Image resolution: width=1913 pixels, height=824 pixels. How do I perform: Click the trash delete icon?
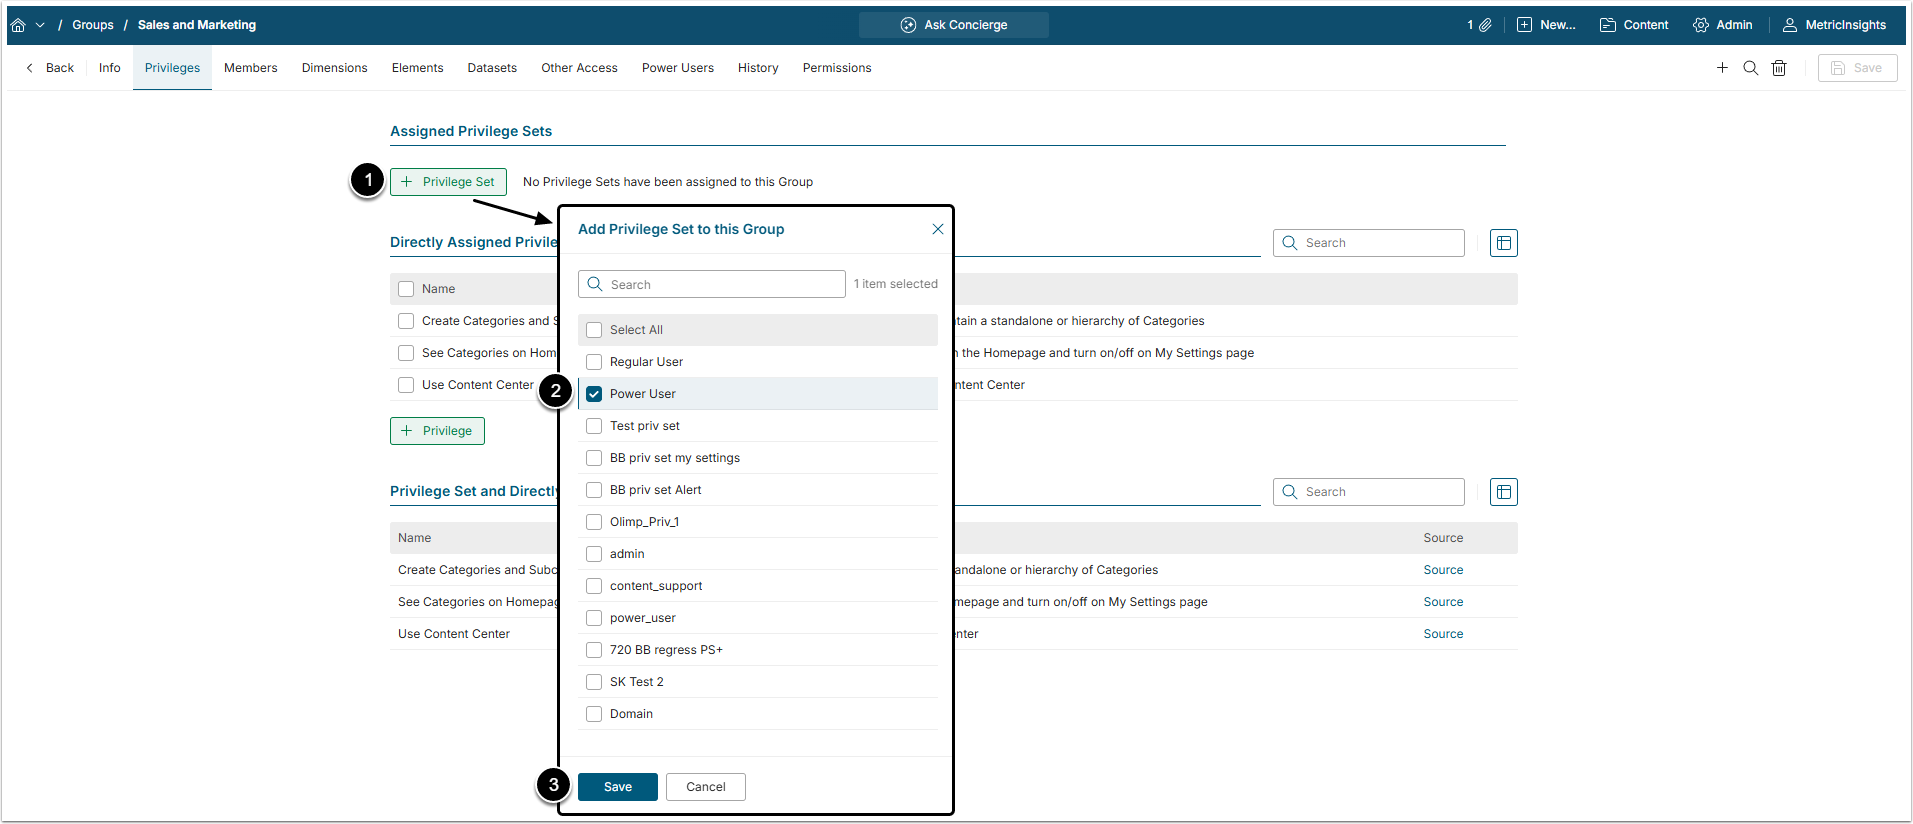1779,68
